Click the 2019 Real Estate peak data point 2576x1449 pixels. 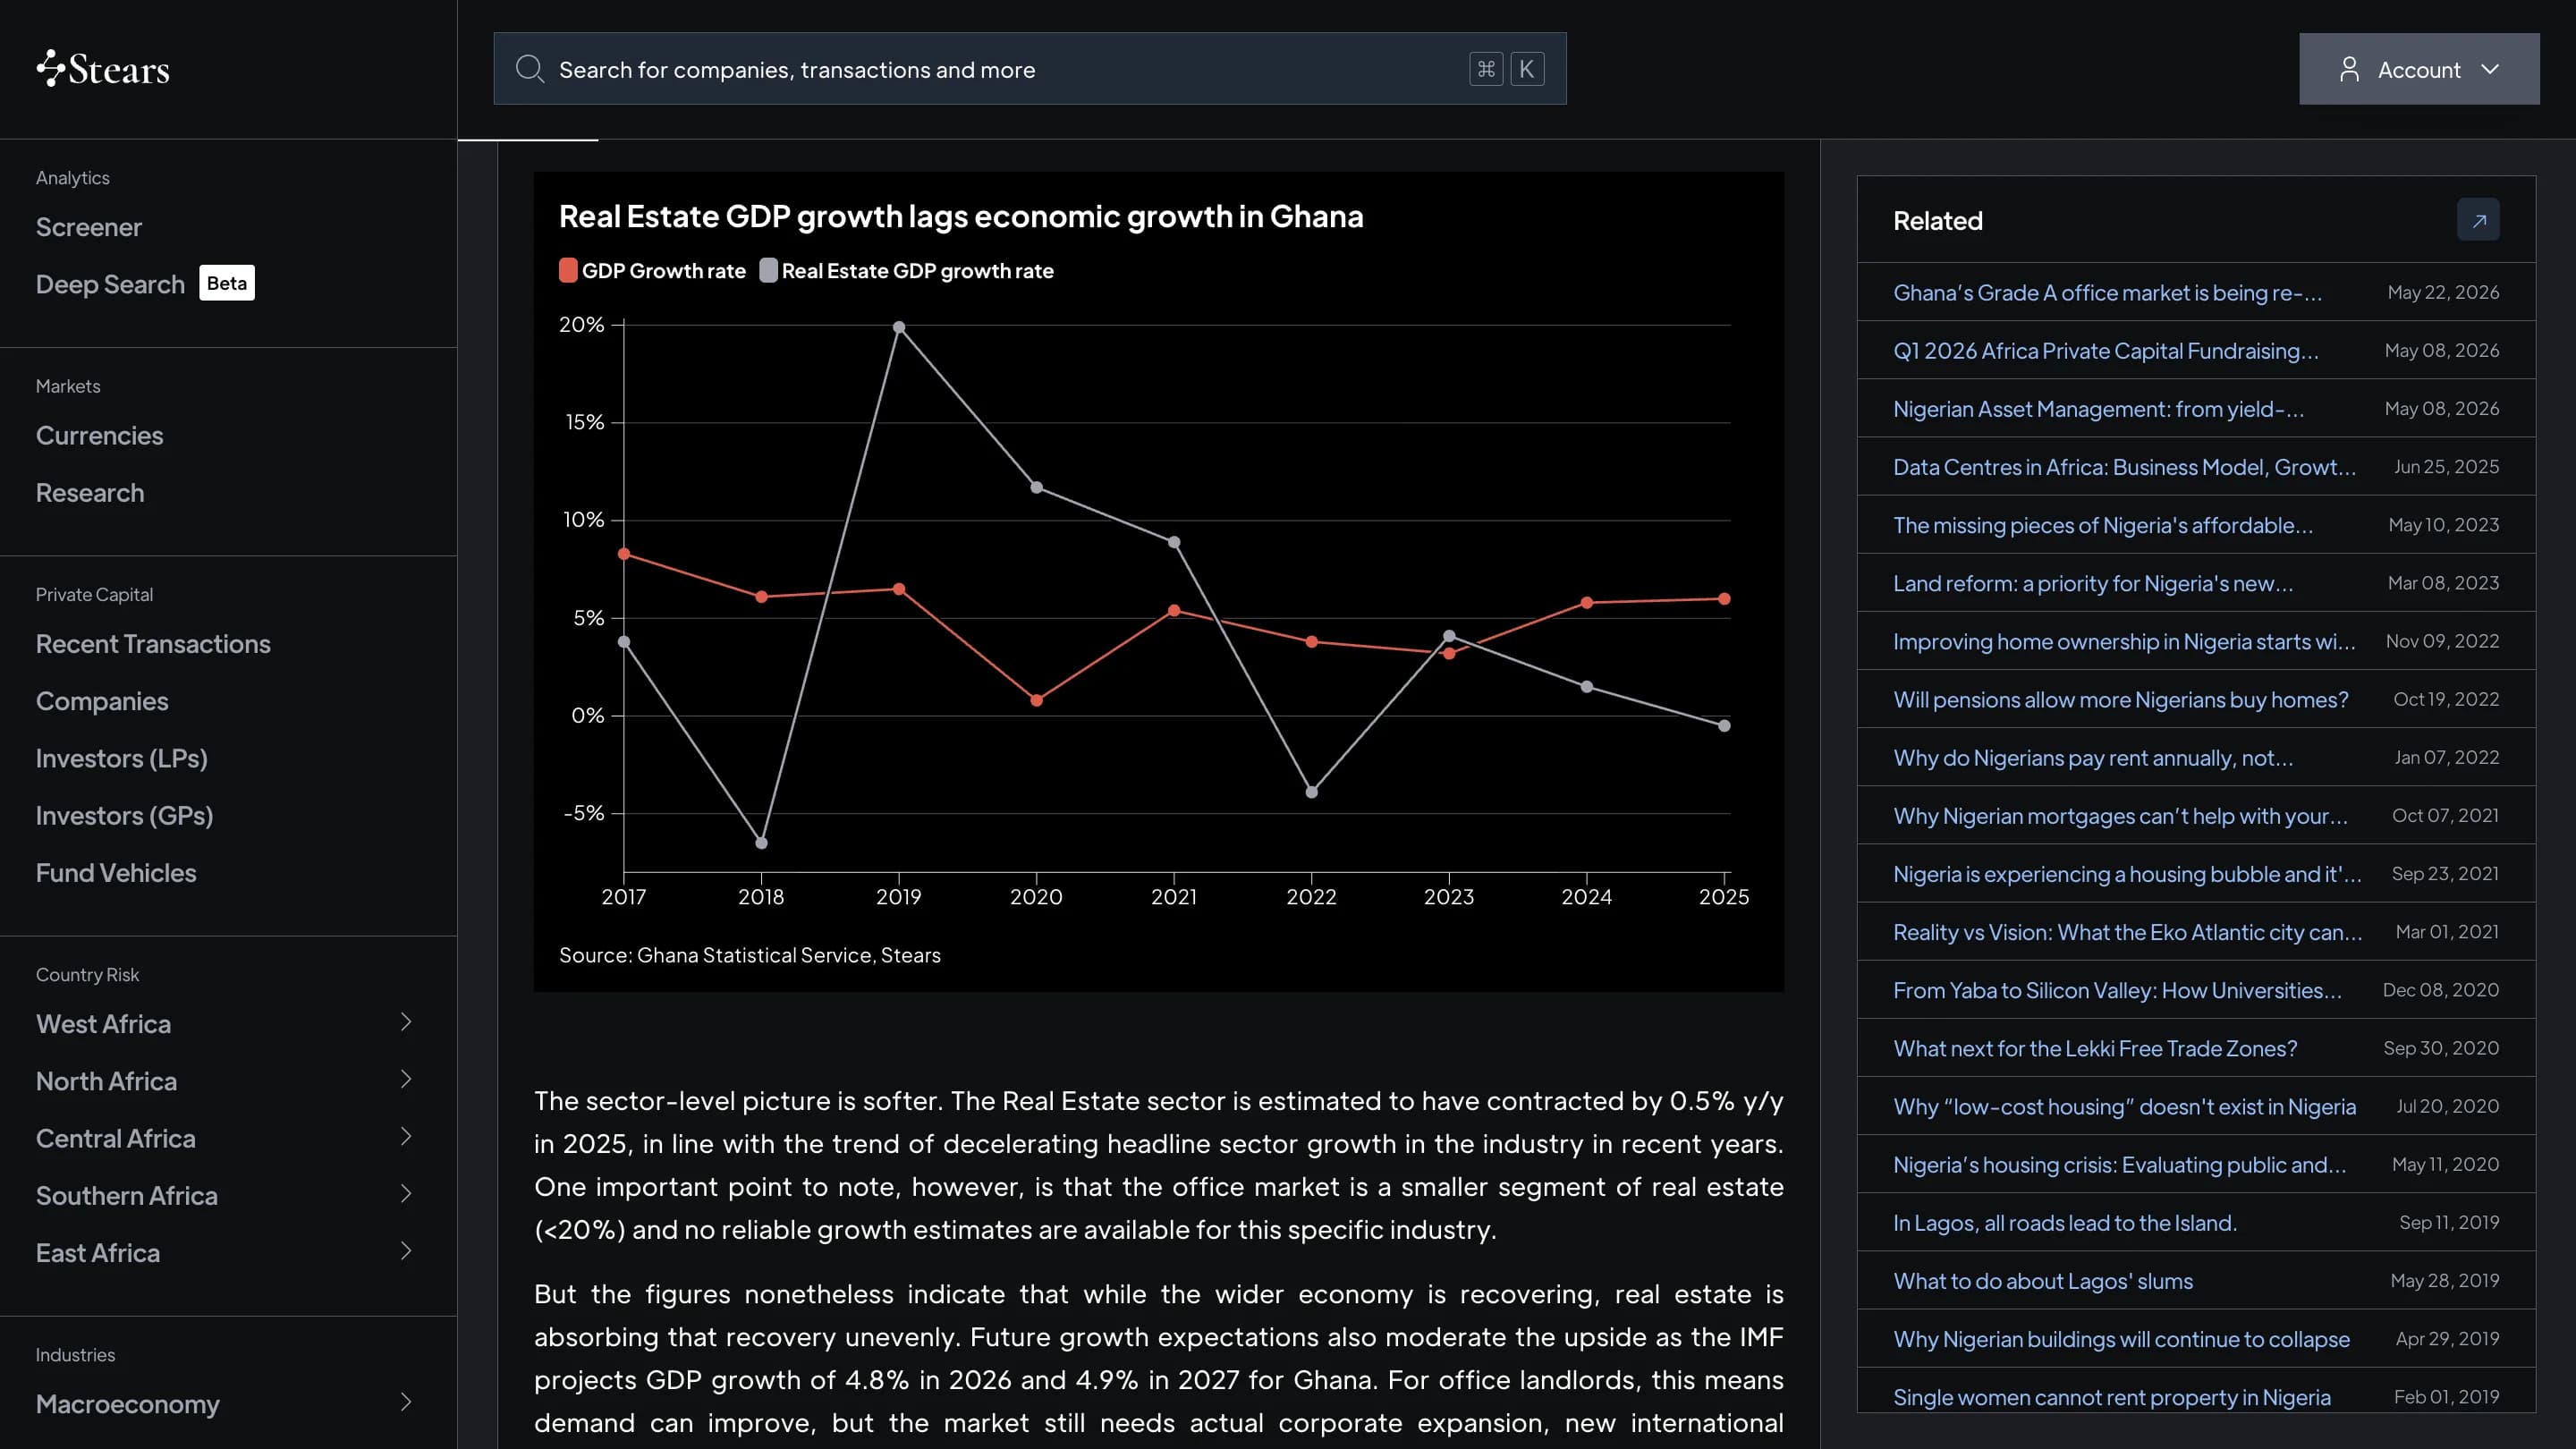click(899, 327)
